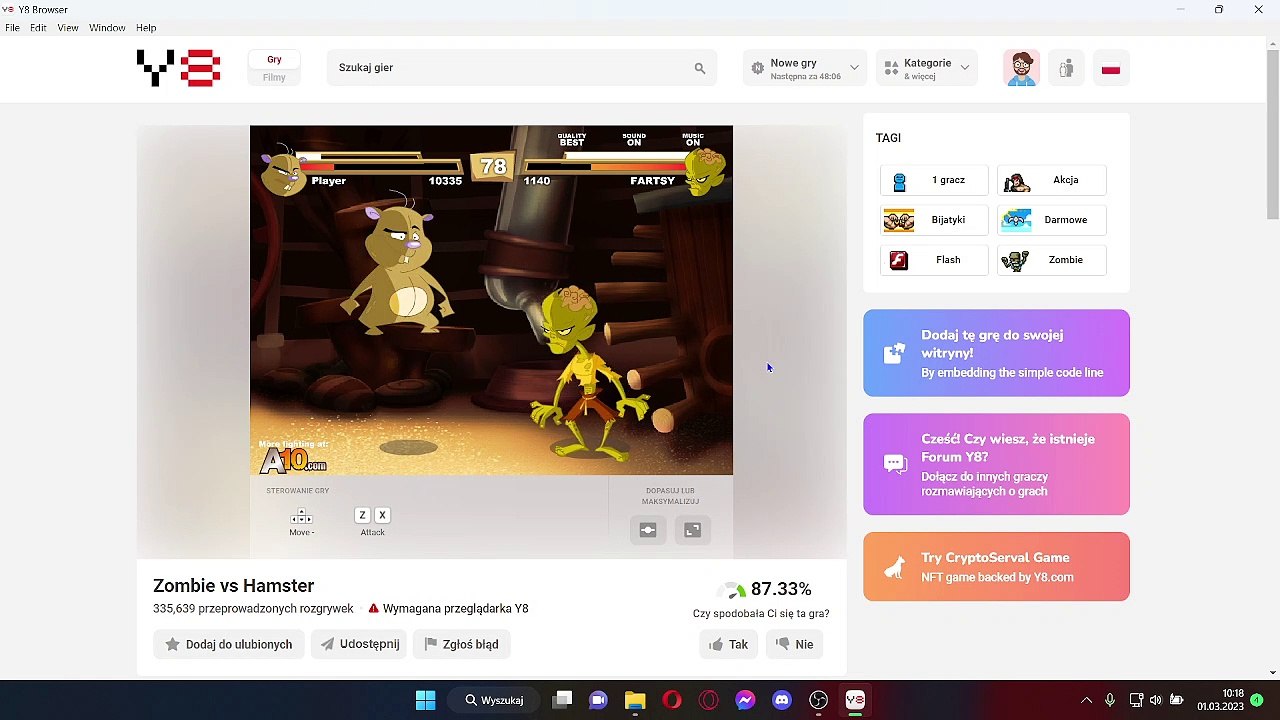Open the video chat taskbar icon
Viewport: 1280px width, 720px height.
[x=598, y=700]
